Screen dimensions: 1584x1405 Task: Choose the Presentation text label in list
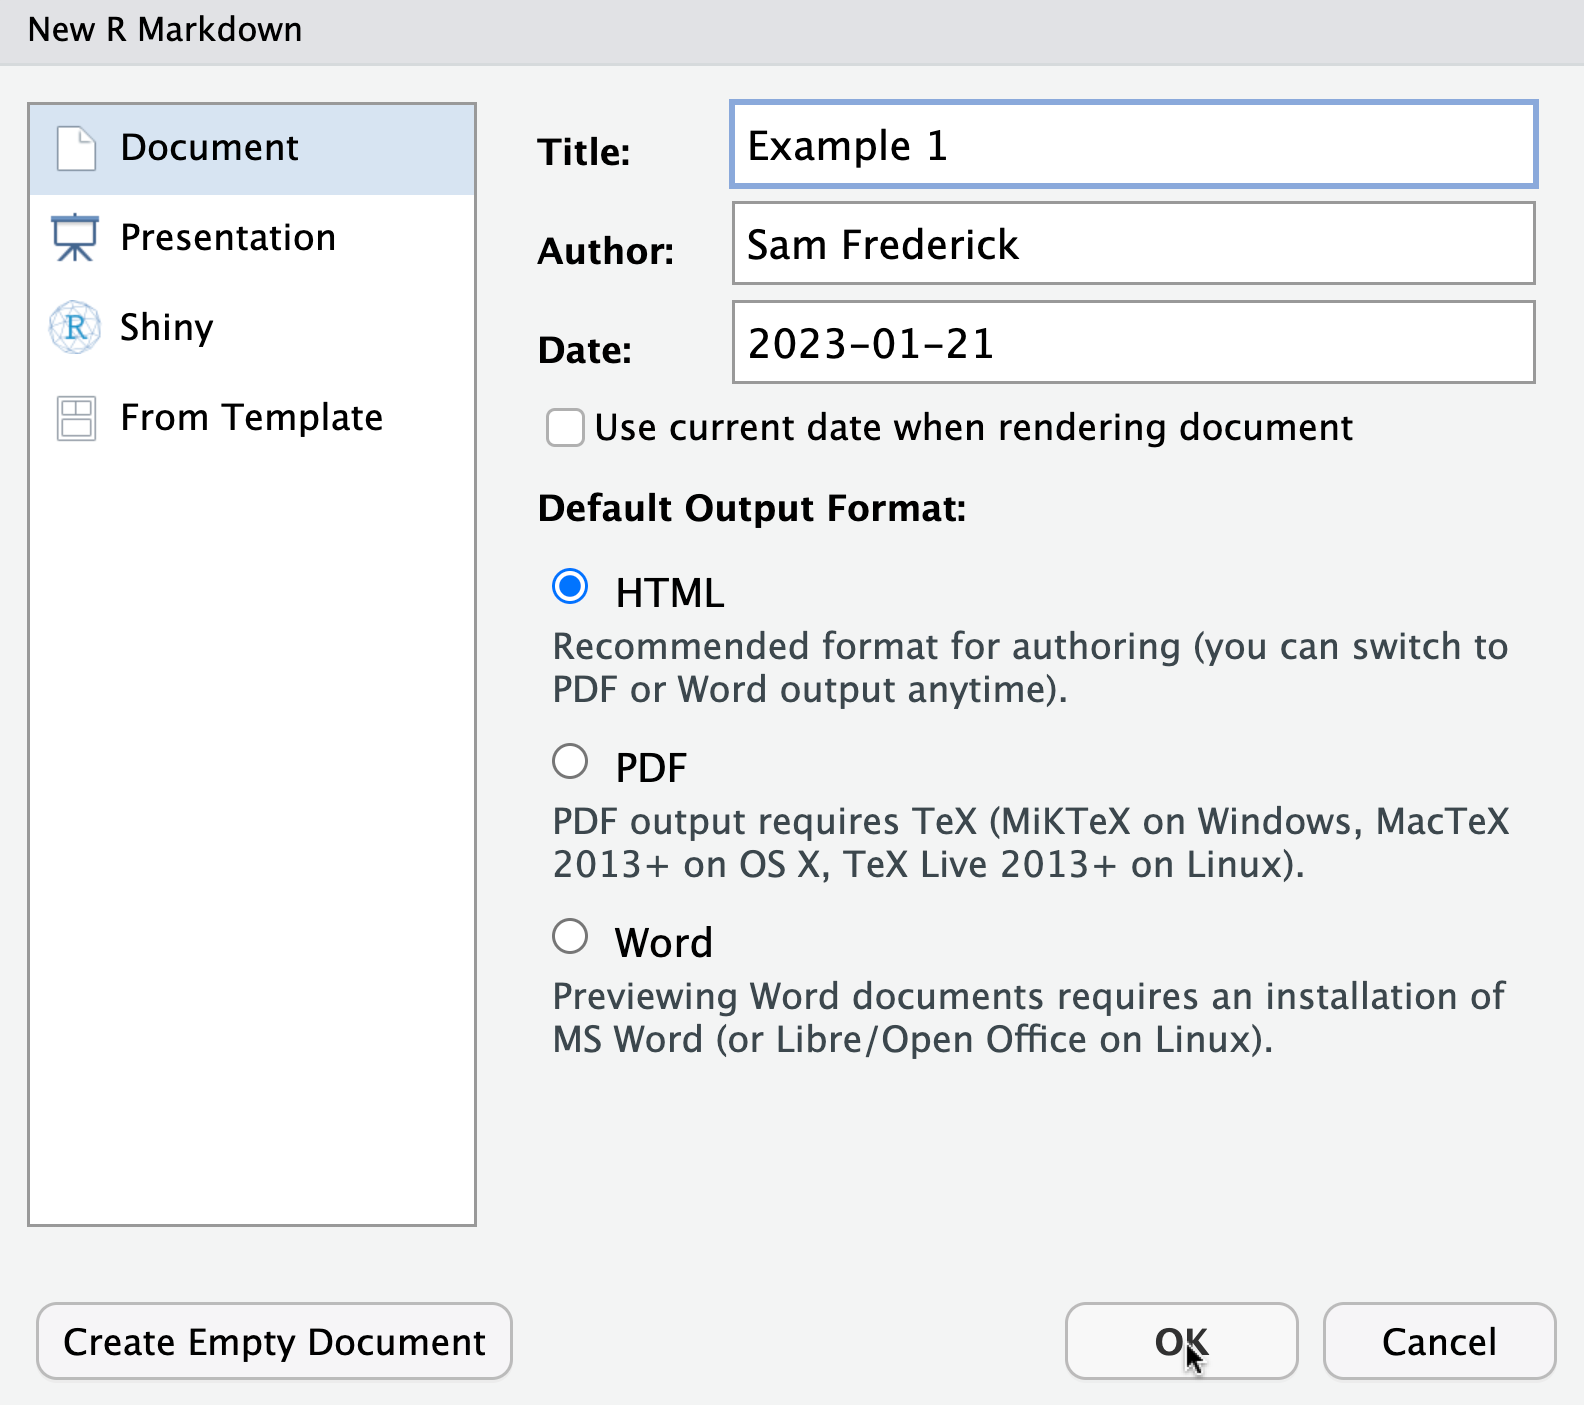pyautogui.click(x=228, y=238)
